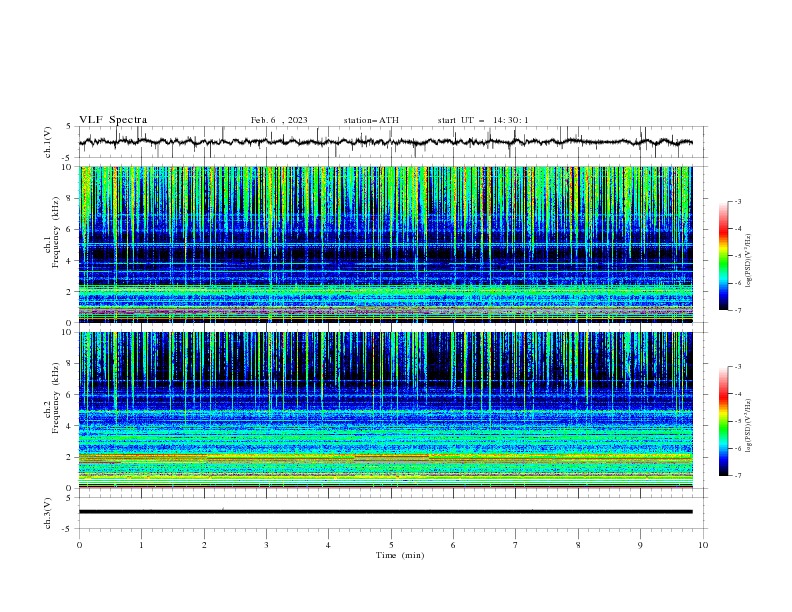Image resolution: width=792 pixels, height=612 pixels.
Task: Click the "station=ATH" header label
Action: tap(371, 120)
